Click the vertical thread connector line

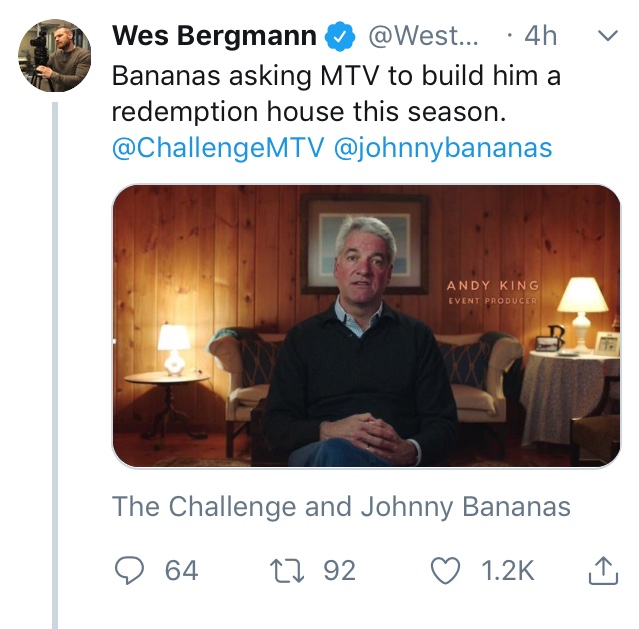click(x=55, y=365)
